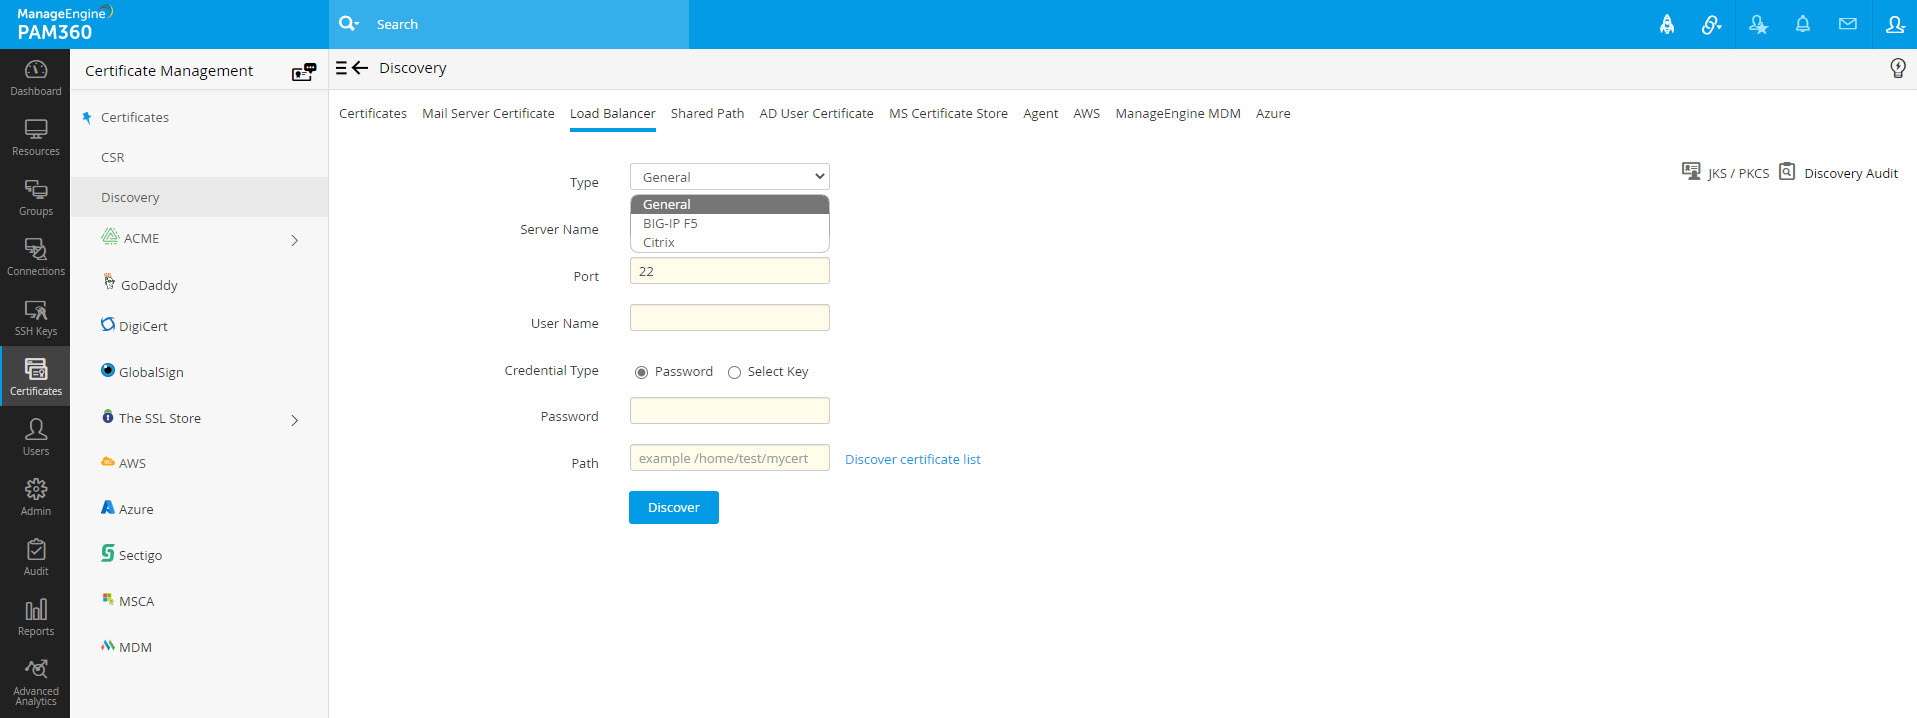Viewport: 1917px width, 718px height.
Task: Expand The SSL Store submenu arrow
Action: pyautogui.click(x=294, y=420)
